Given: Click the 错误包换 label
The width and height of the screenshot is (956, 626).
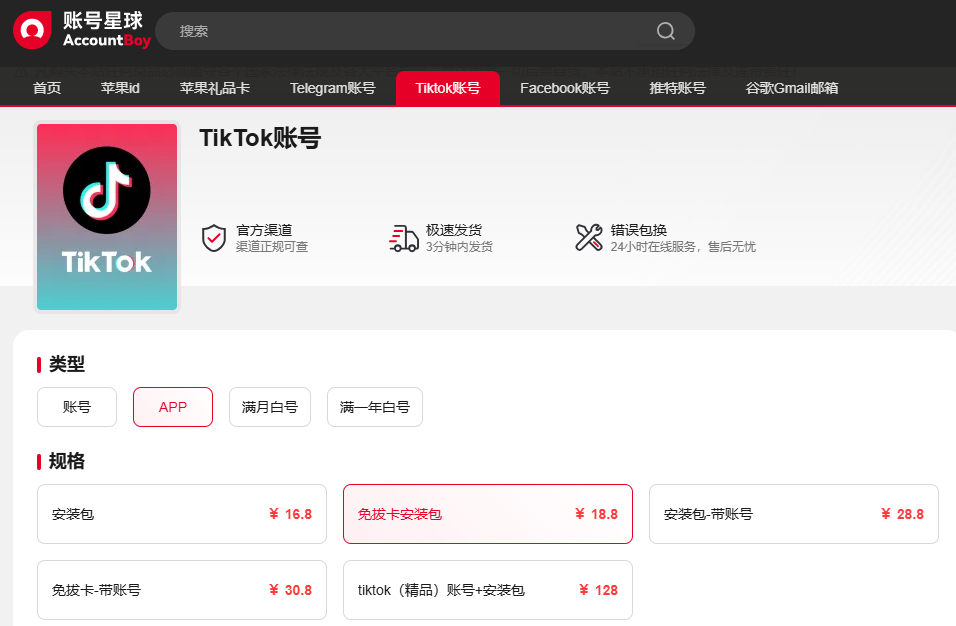Looking at the screenshot, I should click(x=638, y=230).
